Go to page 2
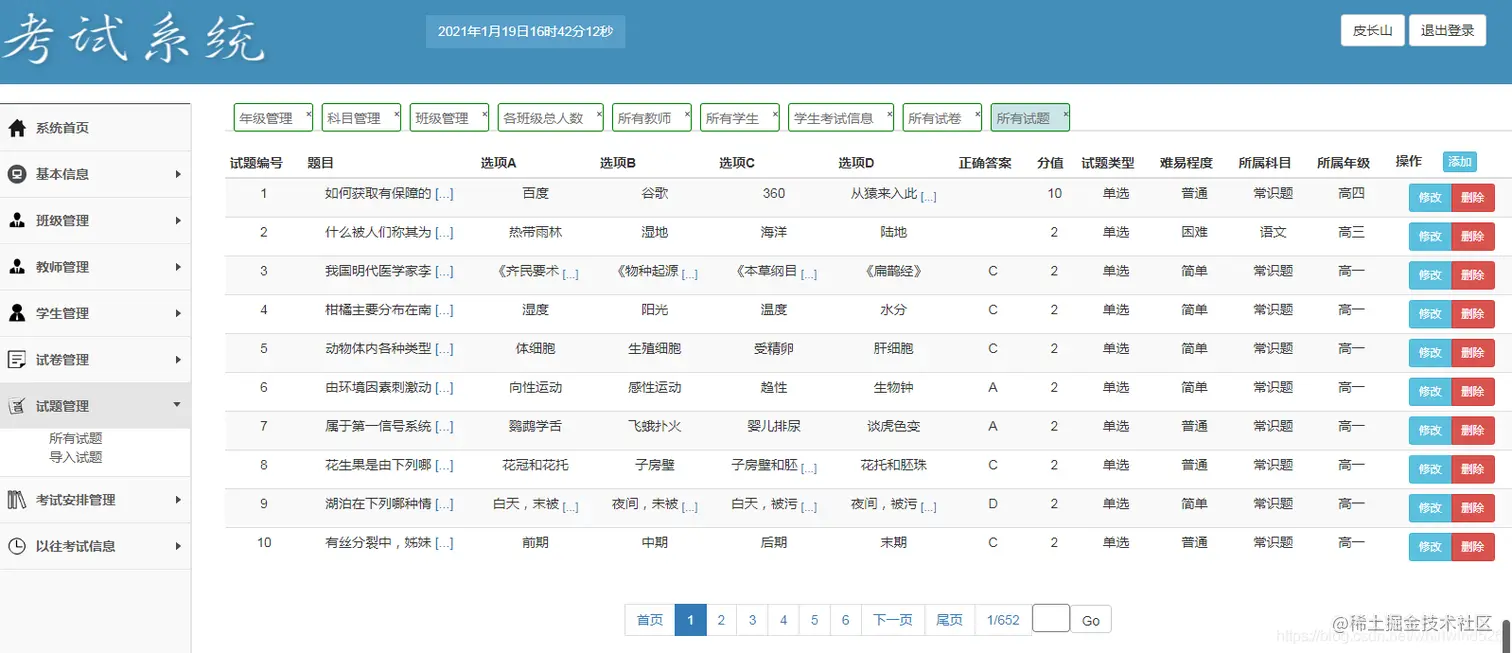This screenshot has height=653, width=1512. click(x=721, y=620)
